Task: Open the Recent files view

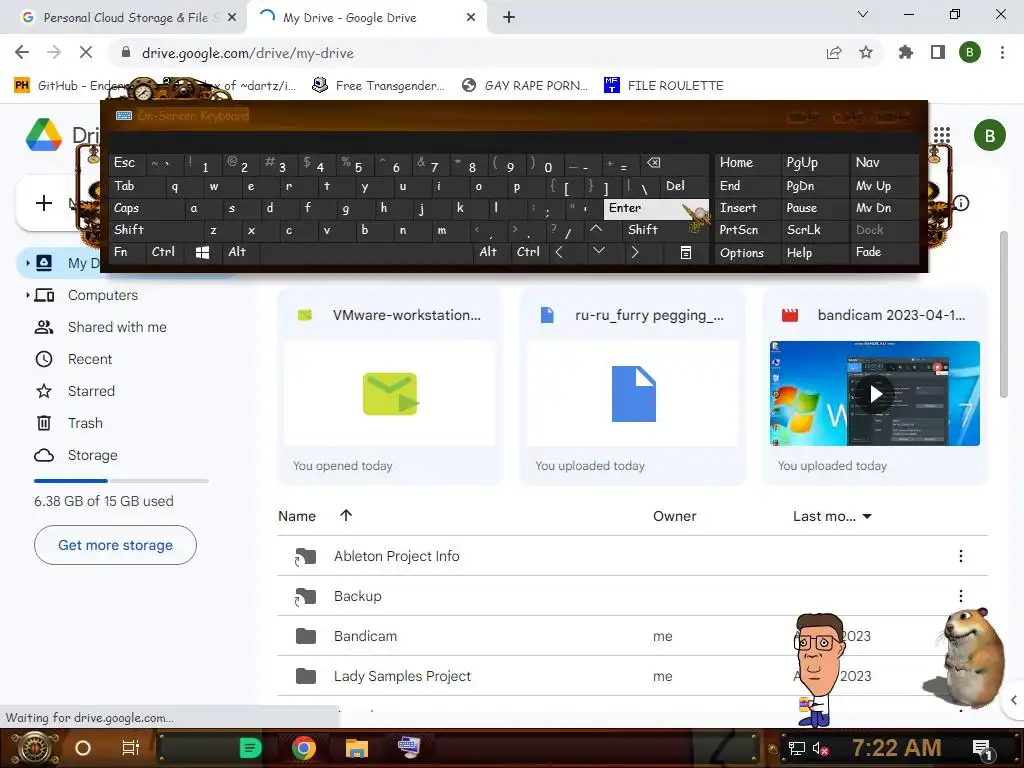Action: [x=90, y=359]
